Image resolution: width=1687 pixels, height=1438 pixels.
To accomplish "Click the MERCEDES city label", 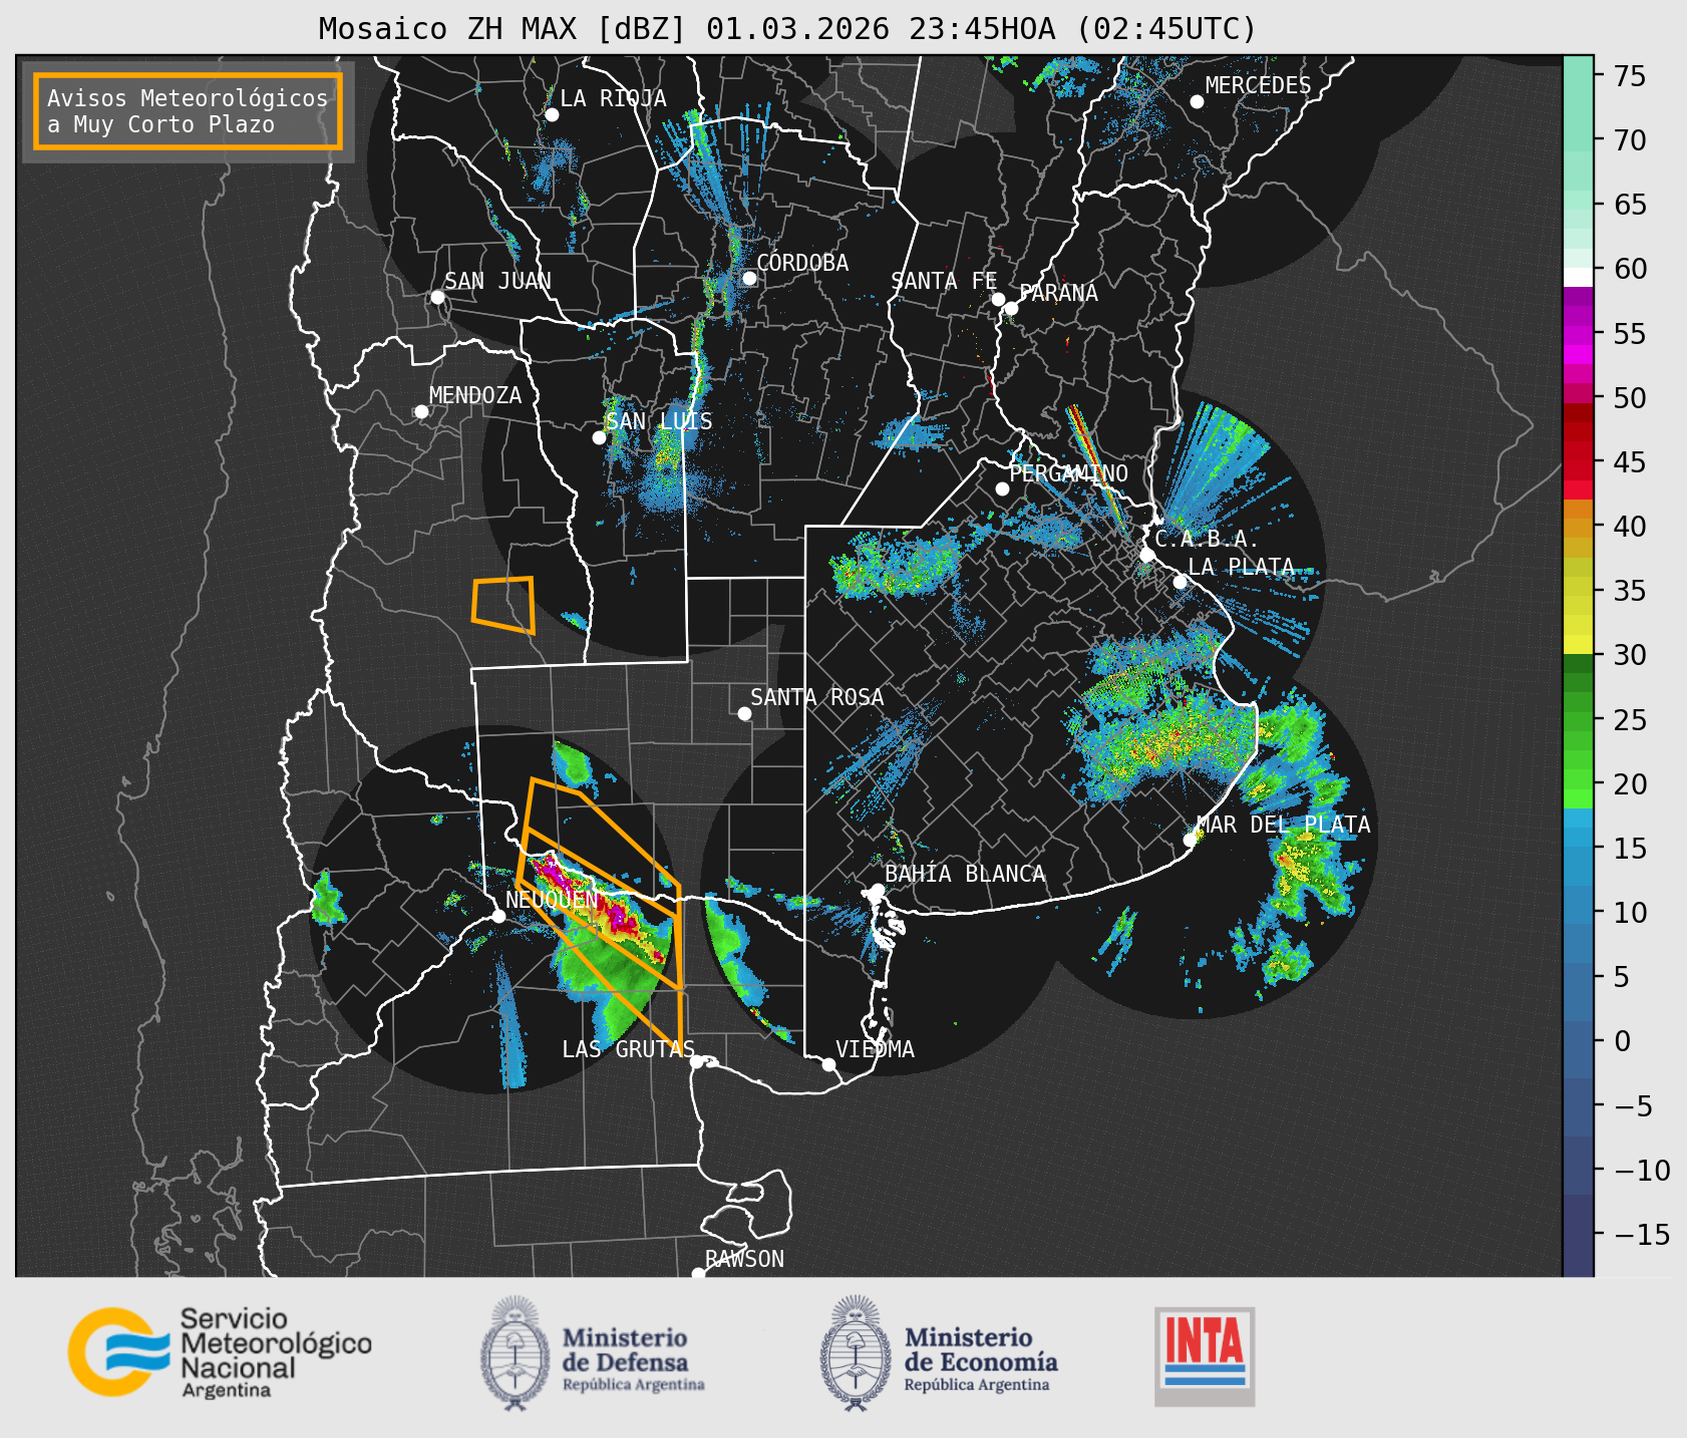I will [x=1258, y=86].
